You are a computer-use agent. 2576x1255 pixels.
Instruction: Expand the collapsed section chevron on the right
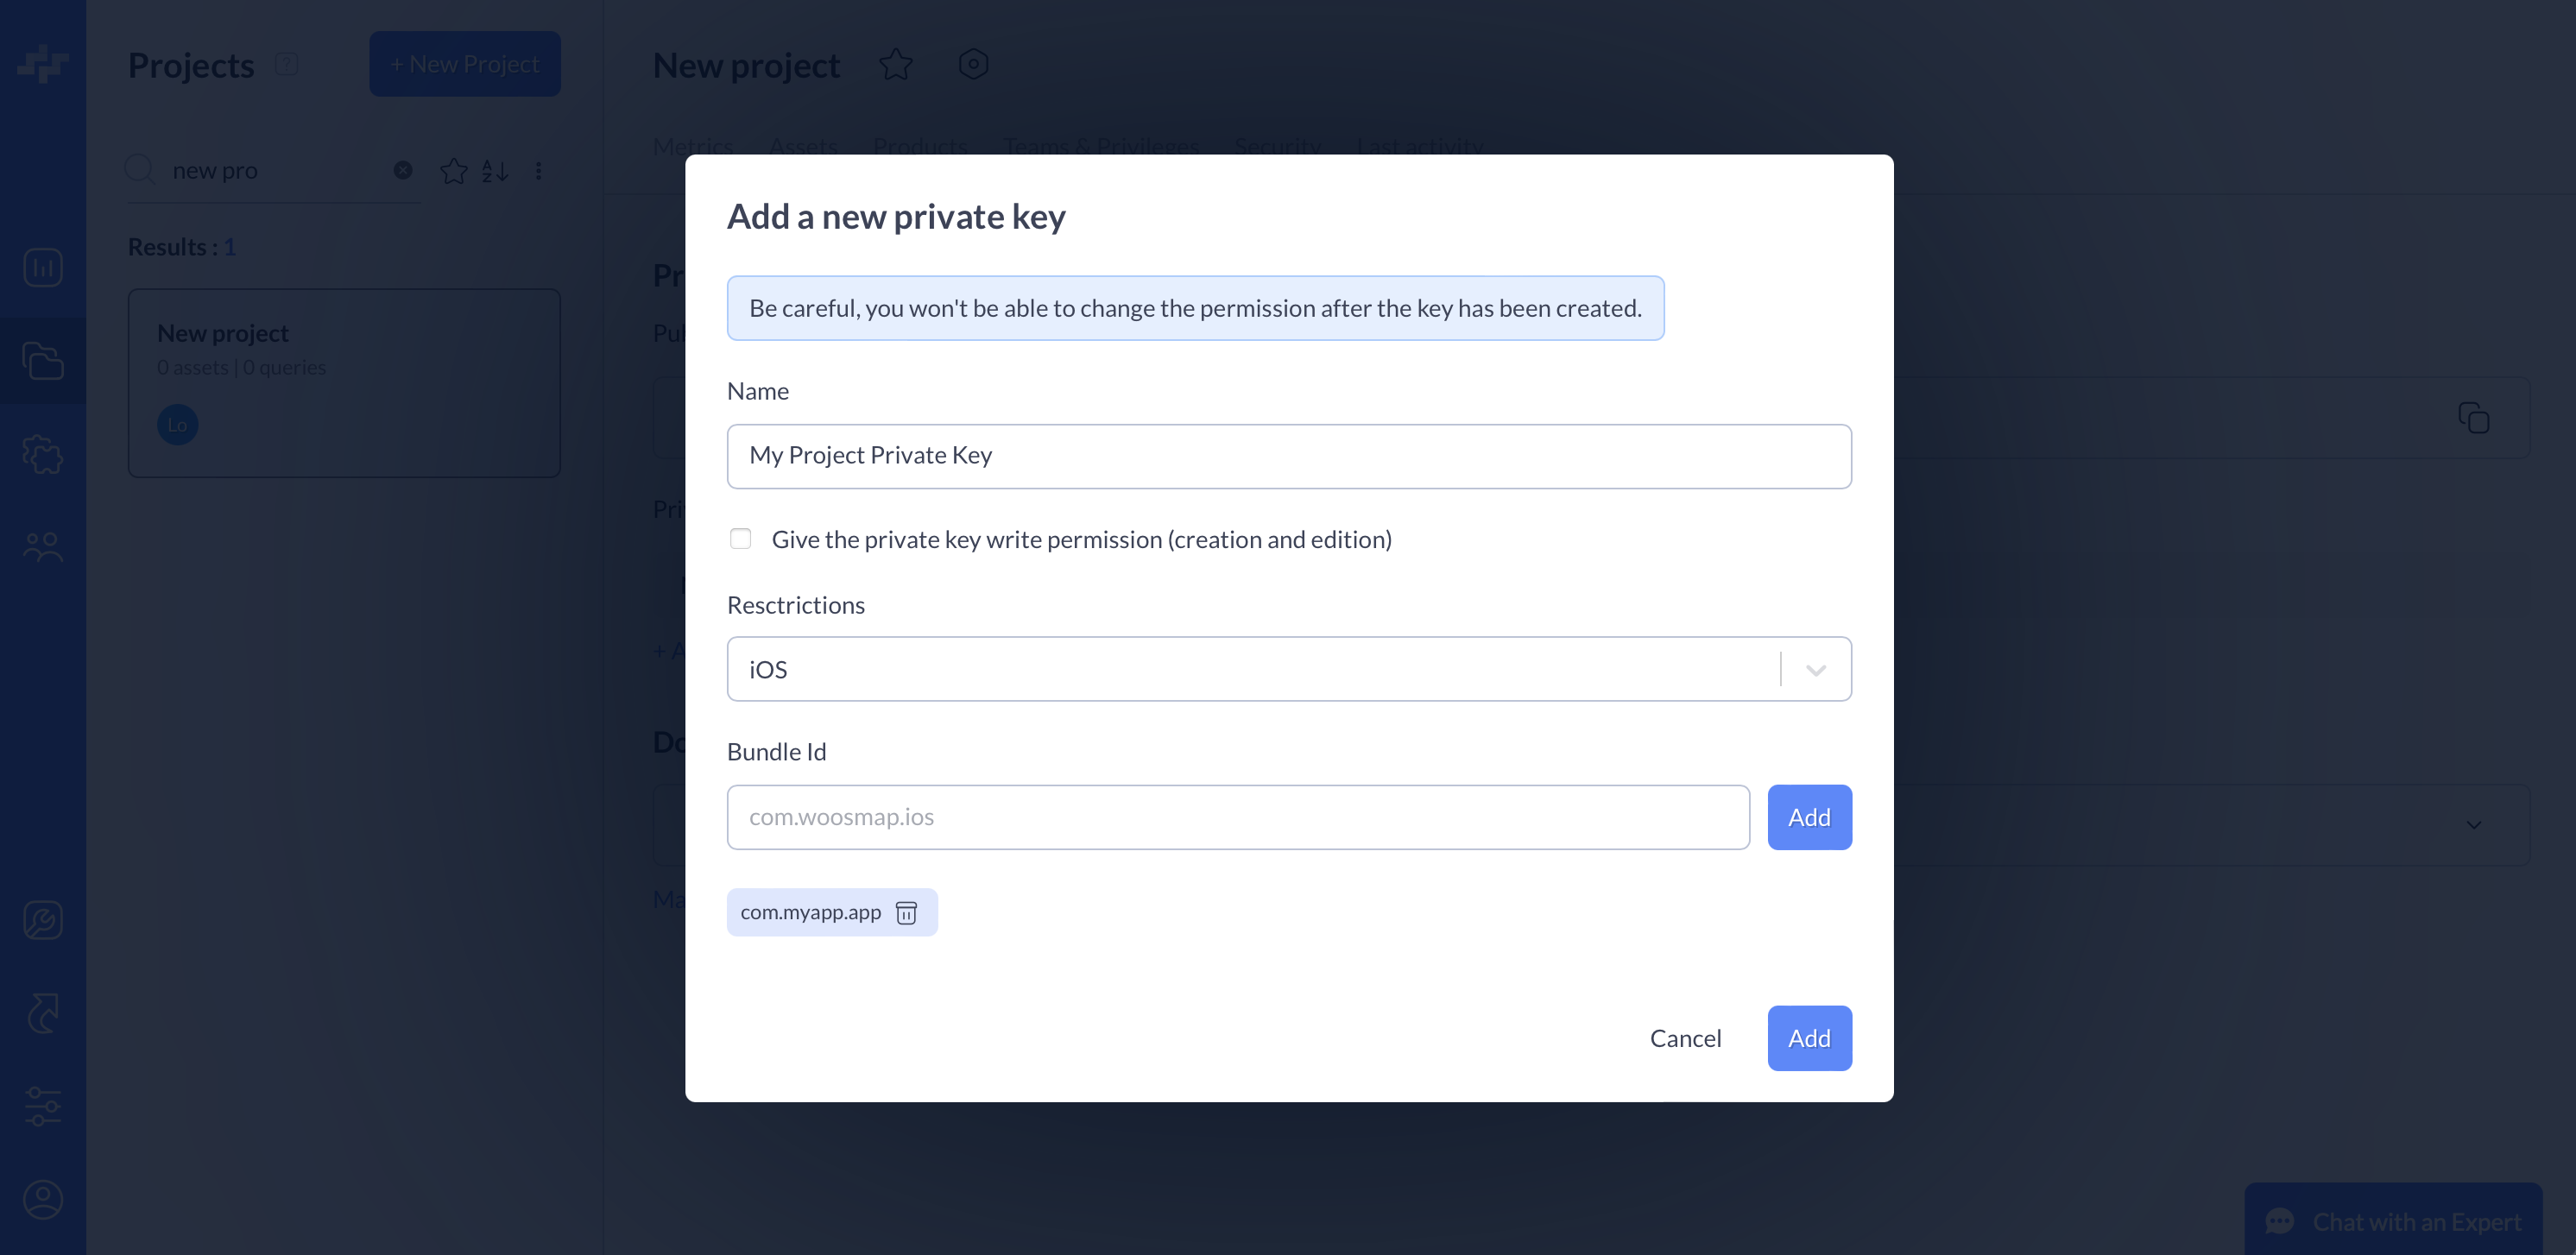pyautogui.click(x=2472, y=825)
